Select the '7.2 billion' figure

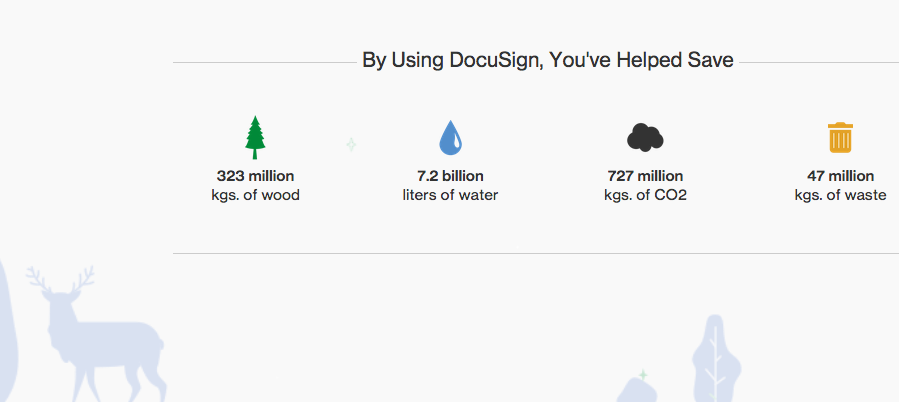(450, 175)
